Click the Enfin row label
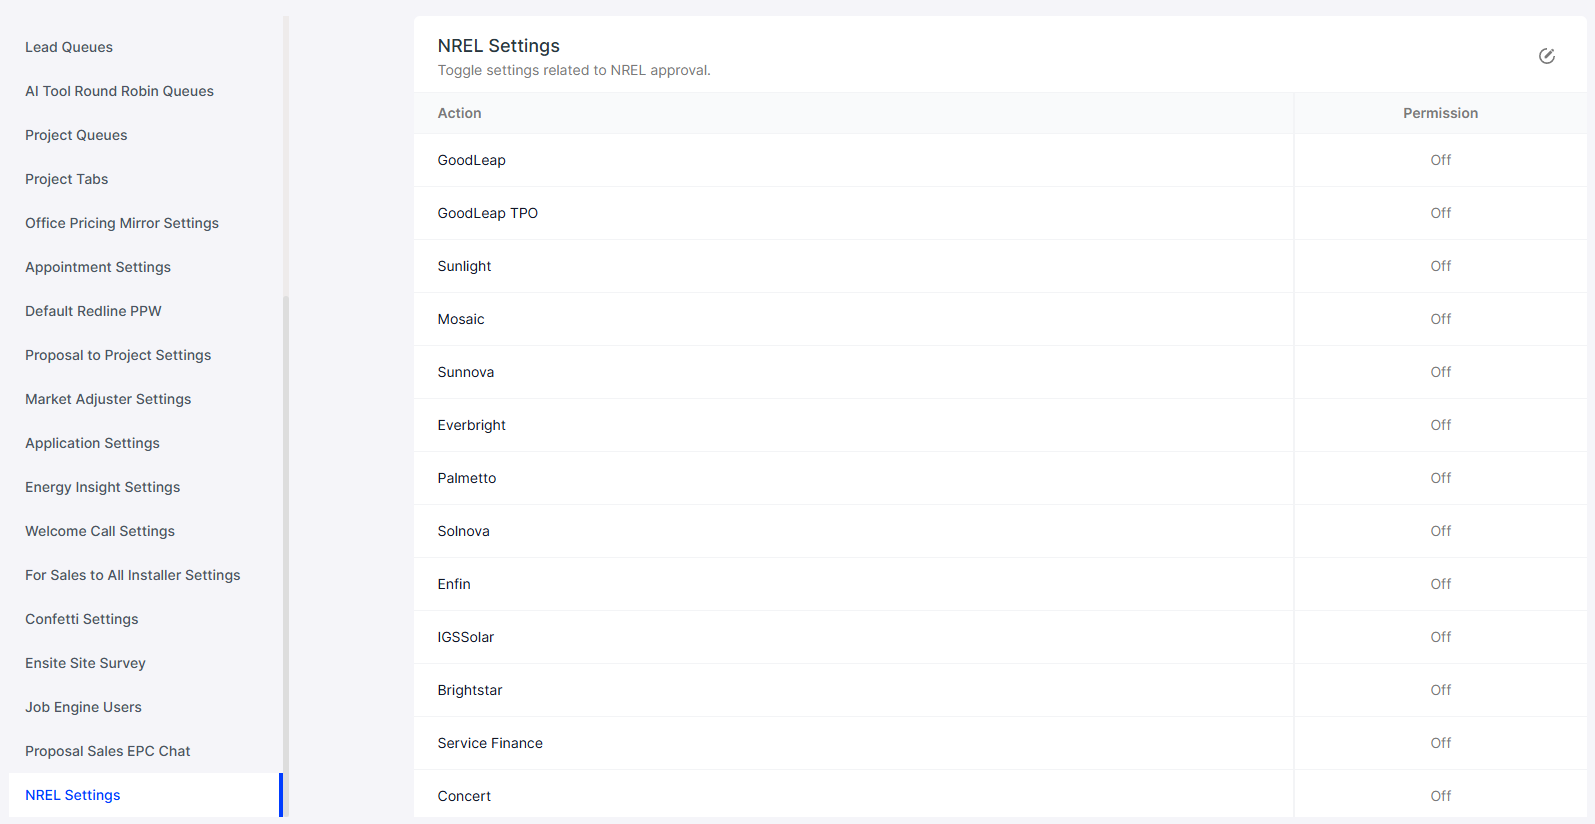This screenshot has width=1595, height=824. (453, 584)
